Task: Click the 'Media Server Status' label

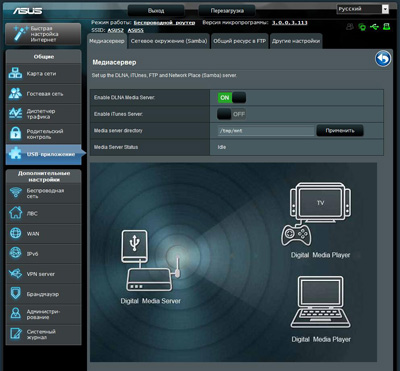Action: click(x=116, y=147)
